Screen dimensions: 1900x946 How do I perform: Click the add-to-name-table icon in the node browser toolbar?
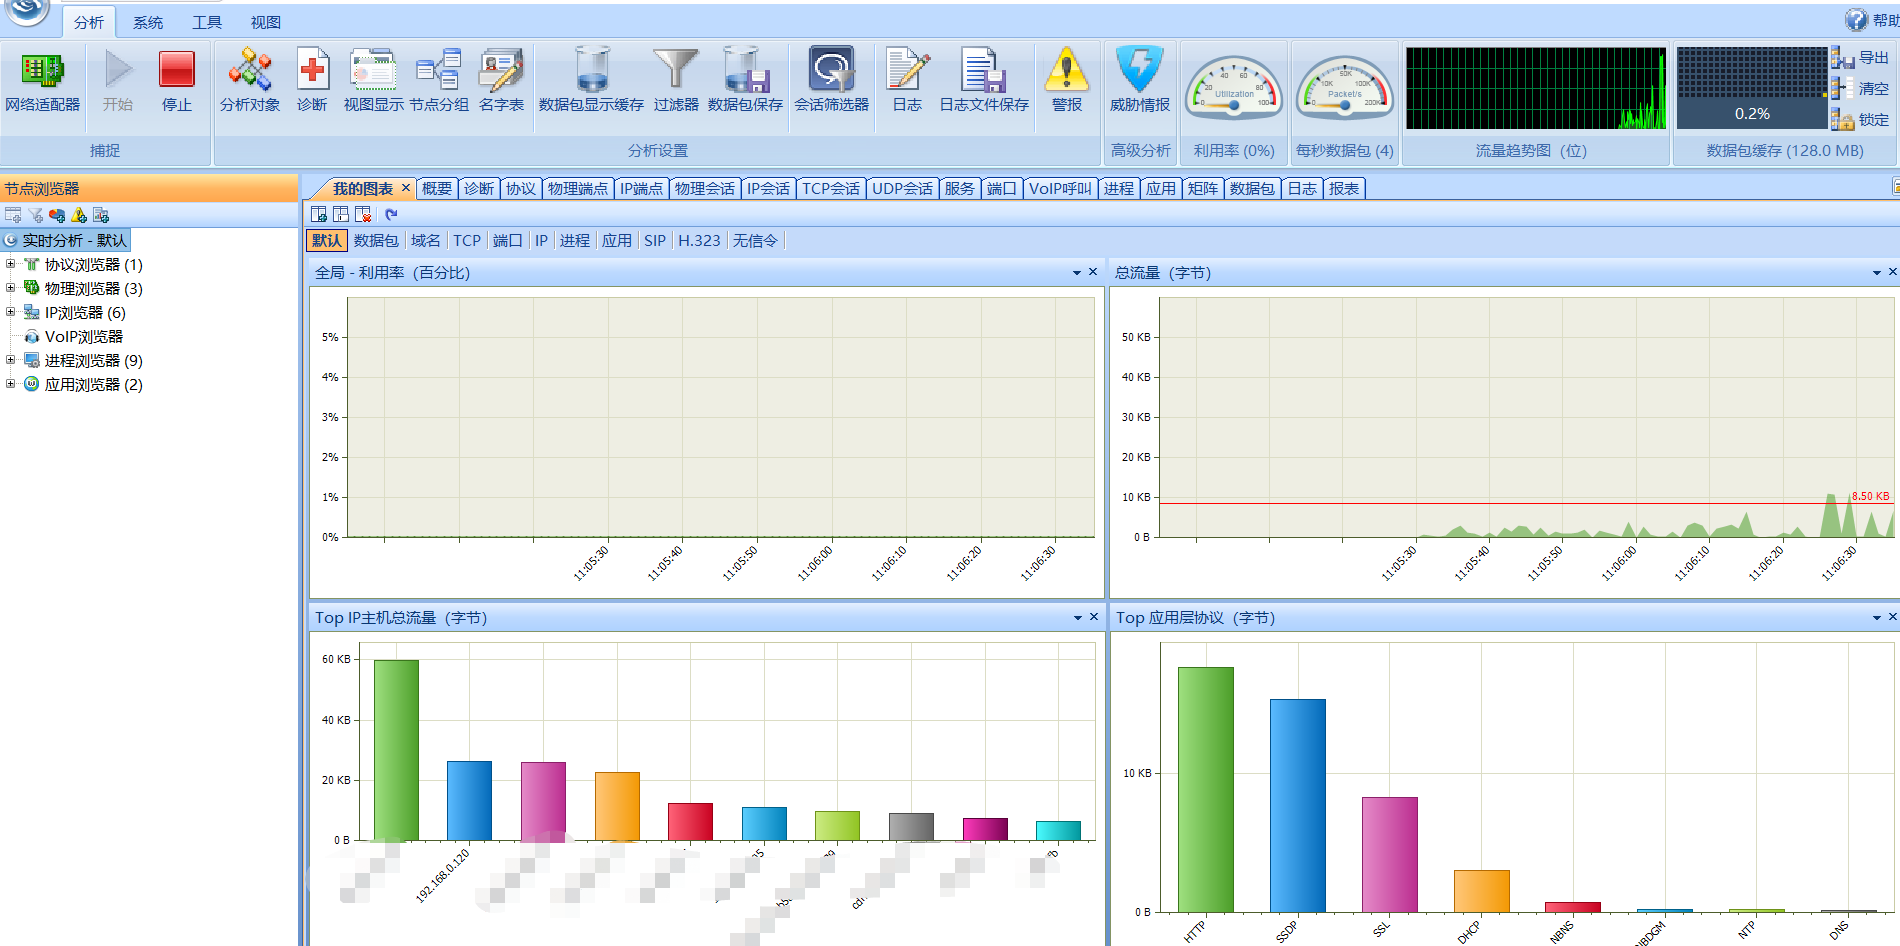[x=13, y=215]
